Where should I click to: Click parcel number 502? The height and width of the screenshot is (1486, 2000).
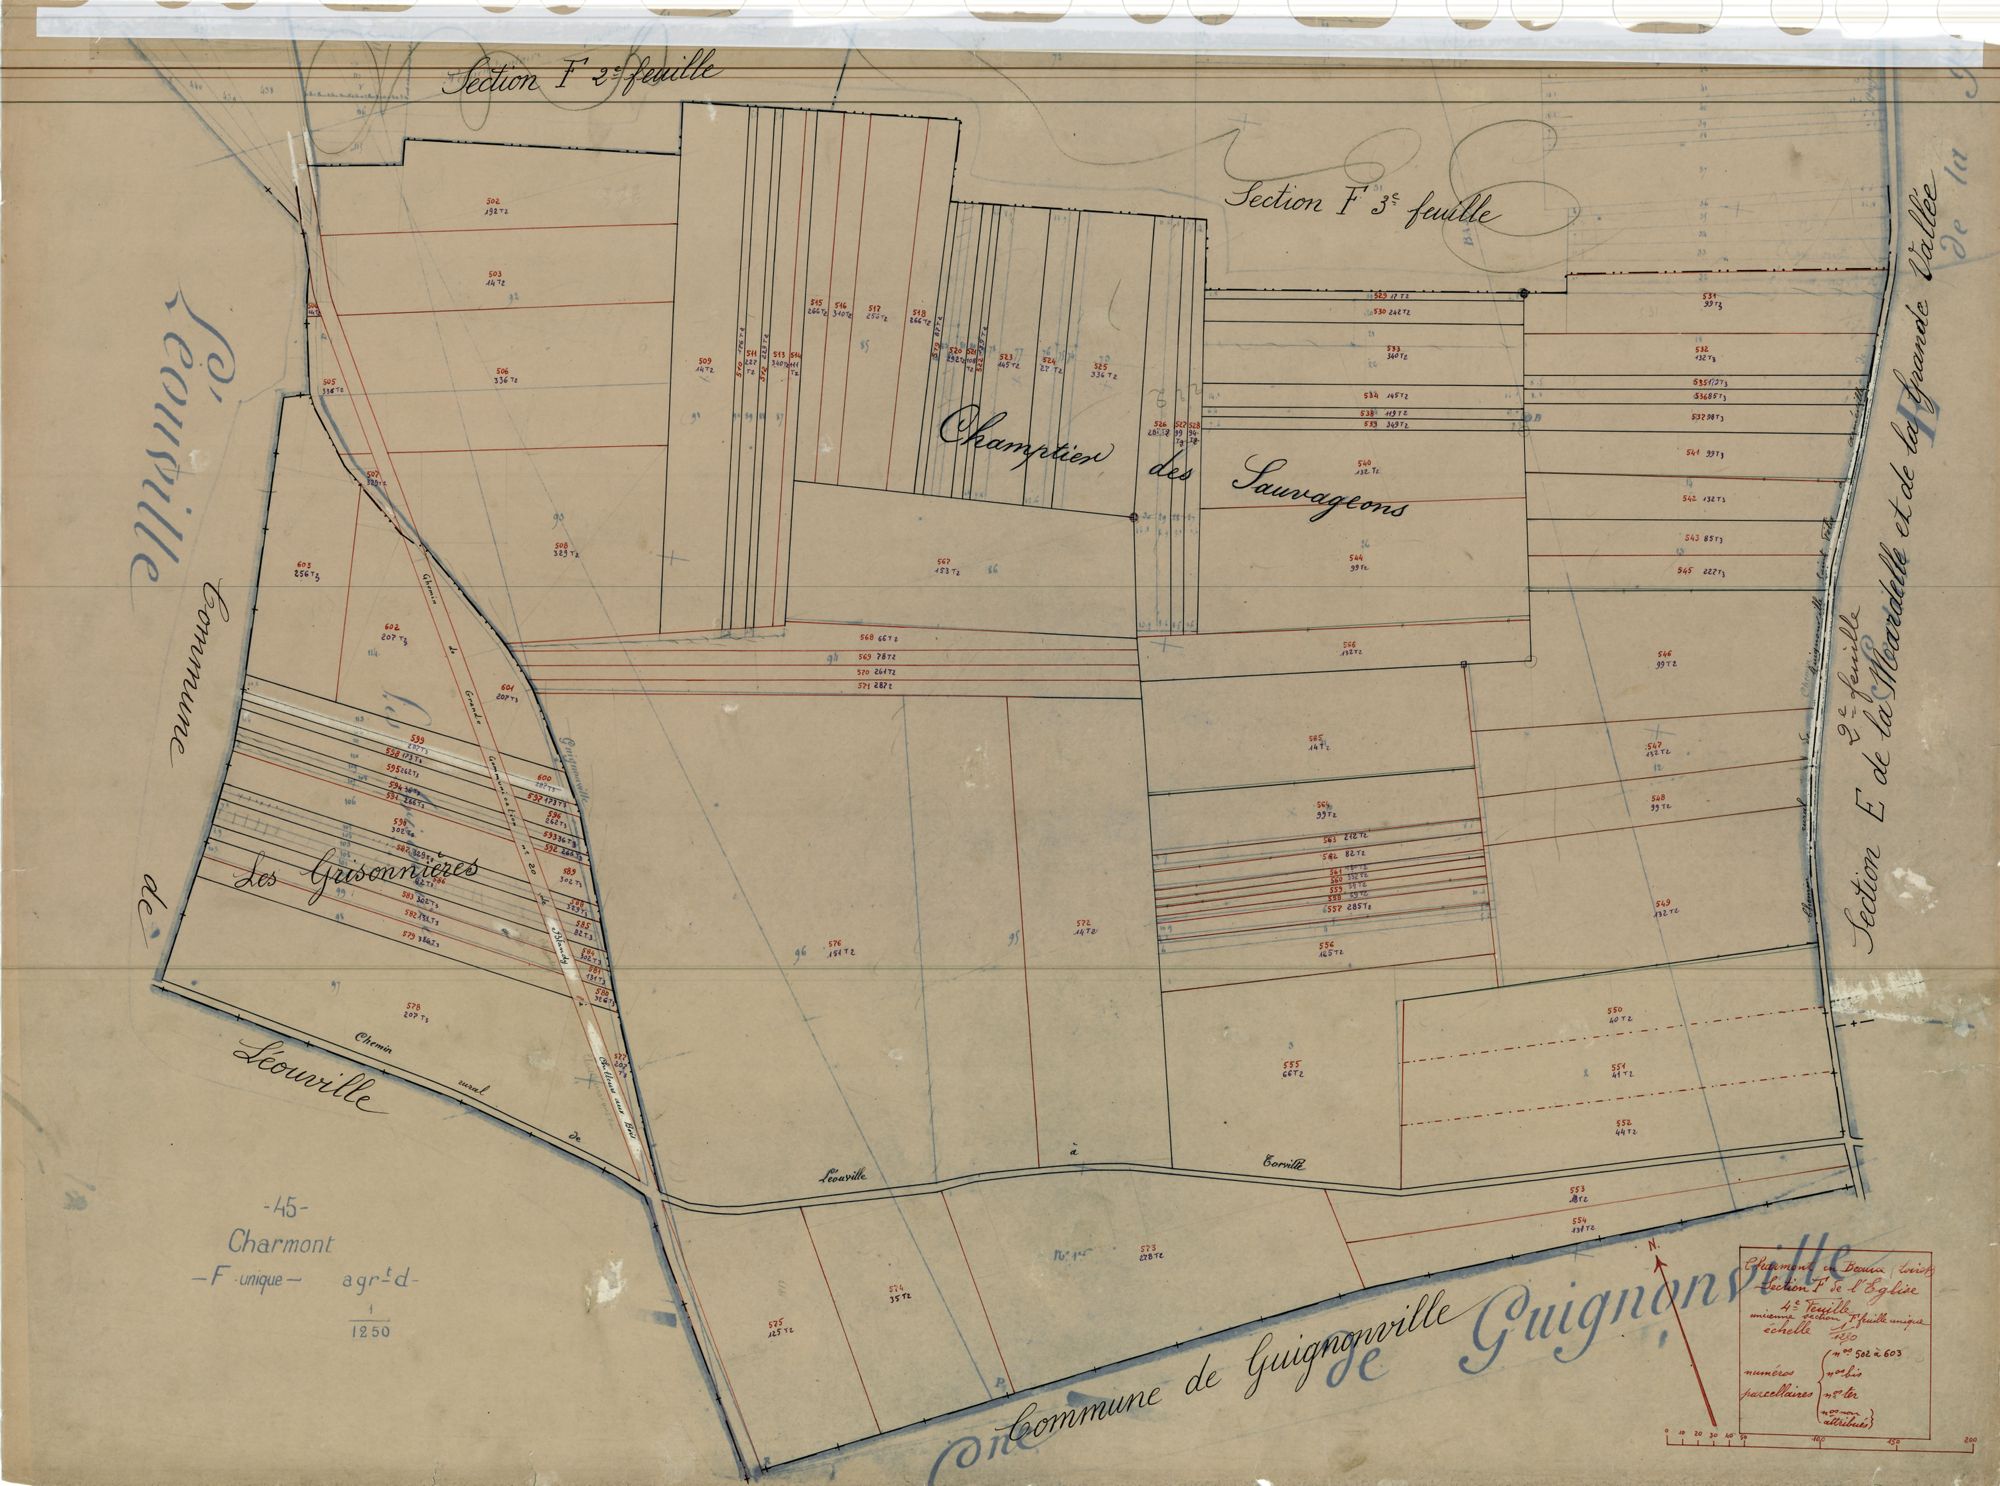494,201
